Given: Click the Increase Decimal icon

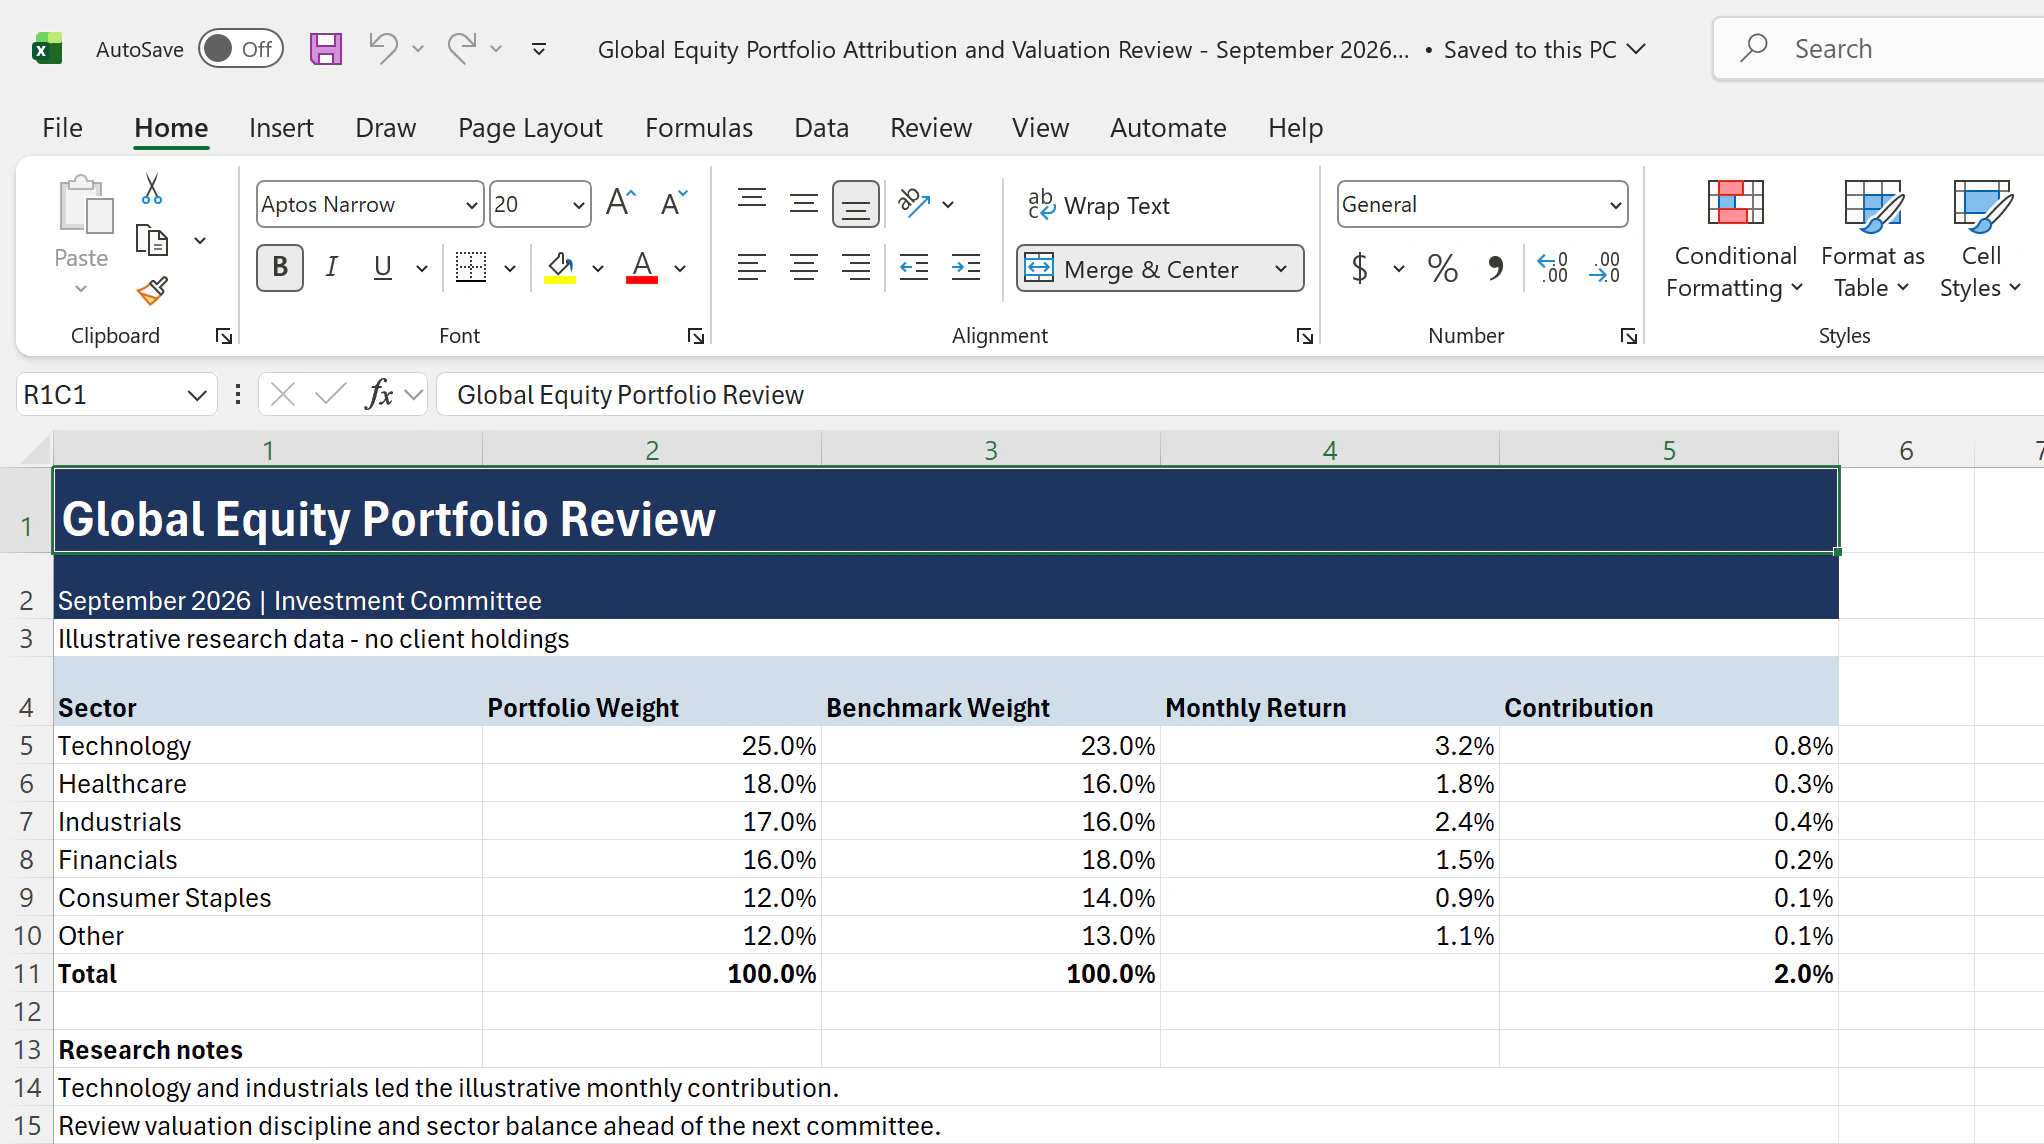Looking at the screenshot, I should [x=1553, y=268].
